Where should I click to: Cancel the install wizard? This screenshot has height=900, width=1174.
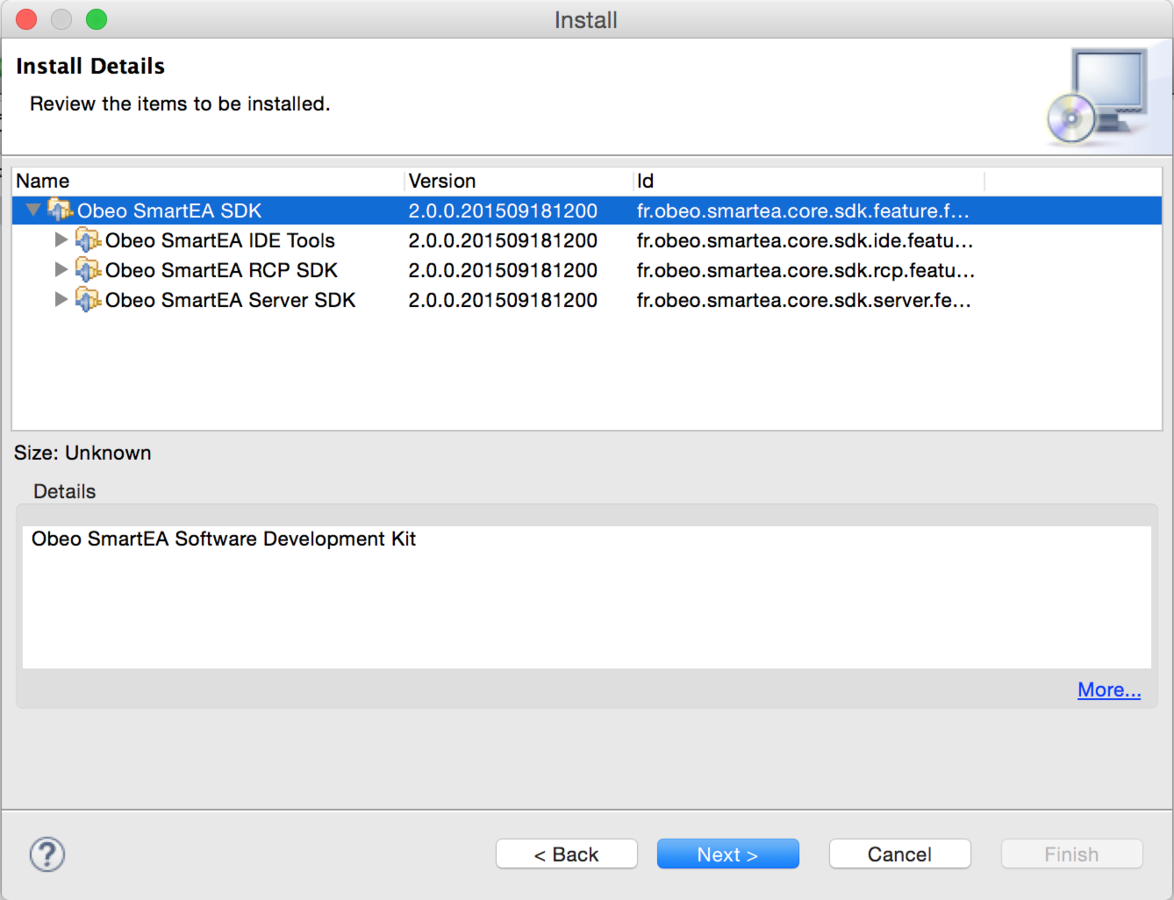coord(900,854)
